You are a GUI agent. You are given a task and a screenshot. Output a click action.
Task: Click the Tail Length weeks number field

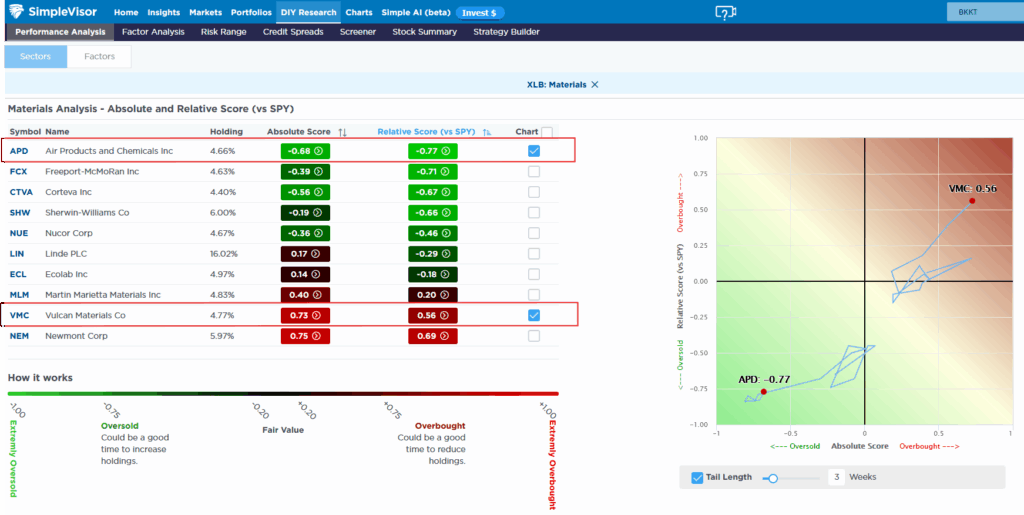click(x=835, y=477)
